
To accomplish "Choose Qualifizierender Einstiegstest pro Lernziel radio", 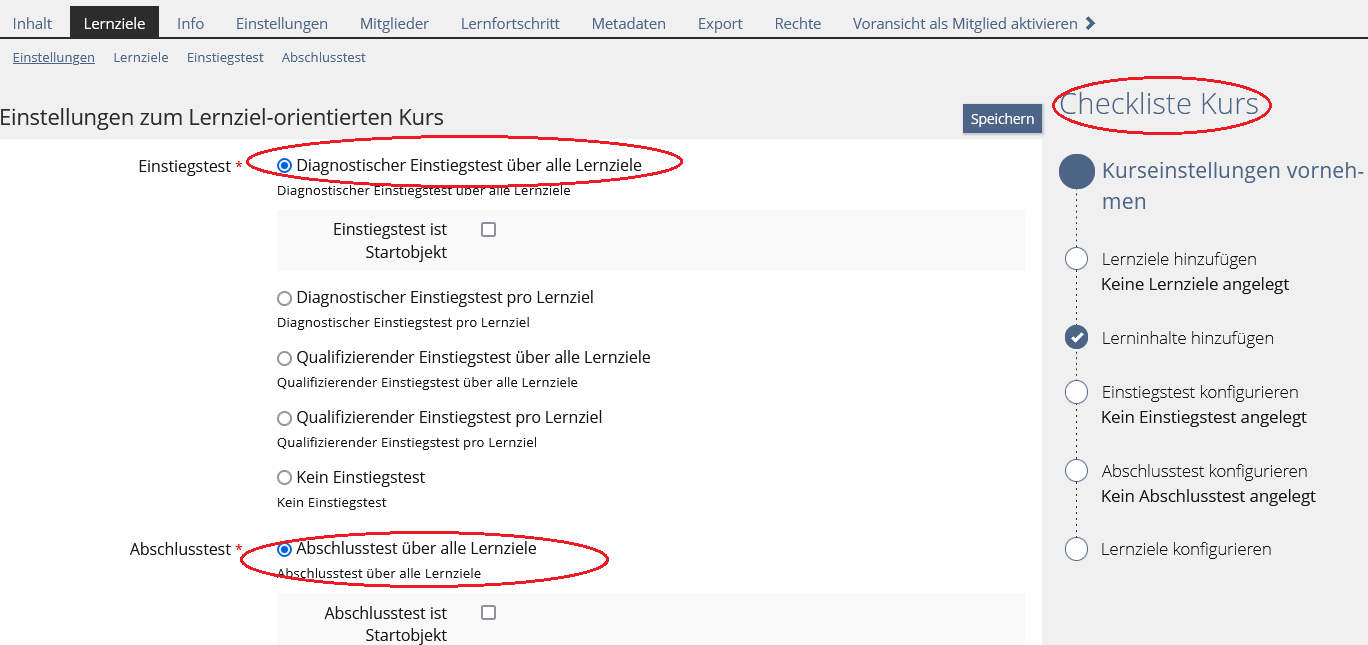I will [285, 418].
